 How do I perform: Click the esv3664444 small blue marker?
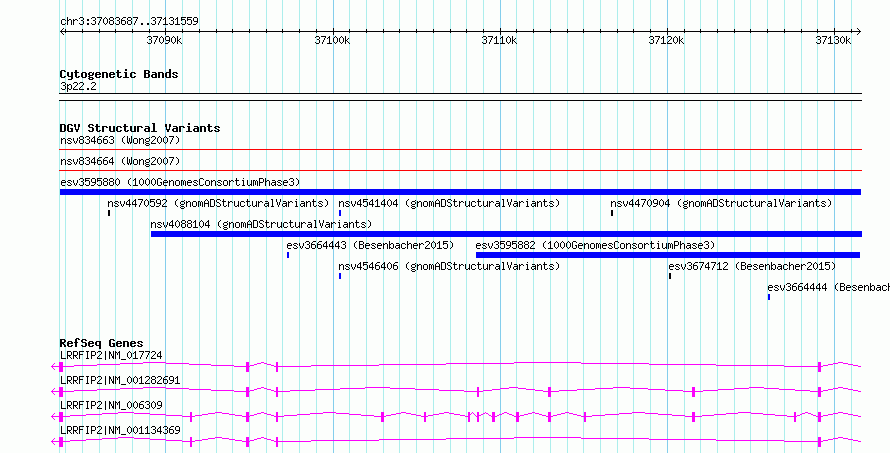(x=769, y=297)
